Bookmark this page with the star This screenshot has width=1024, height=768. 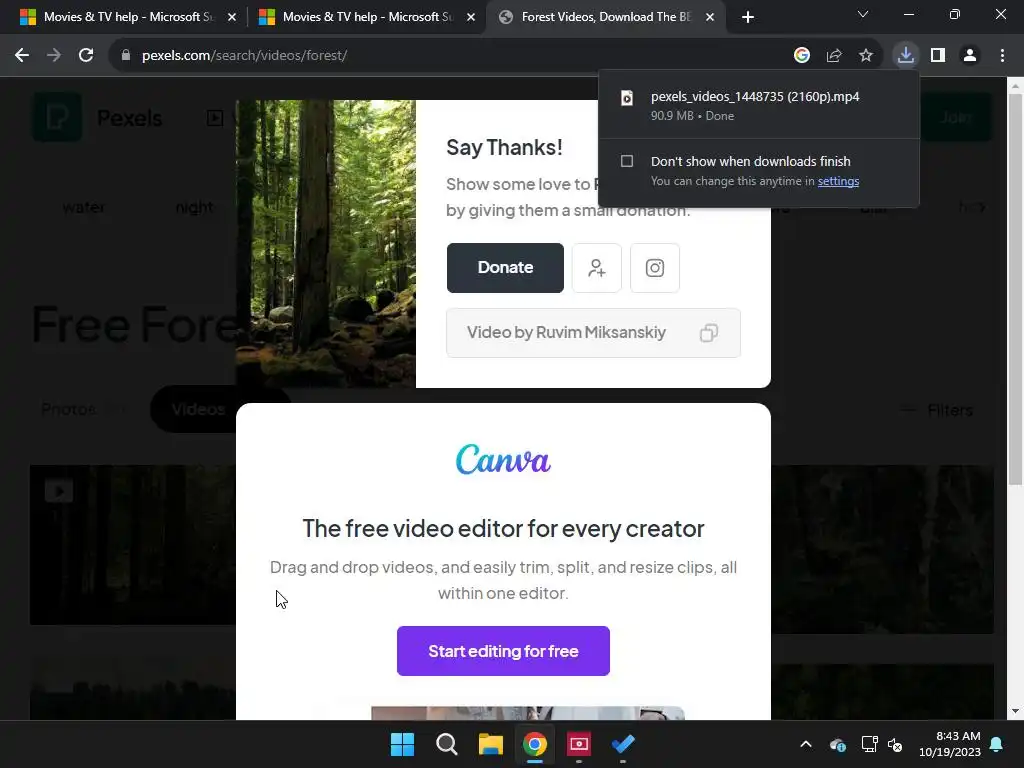point(866,56)
